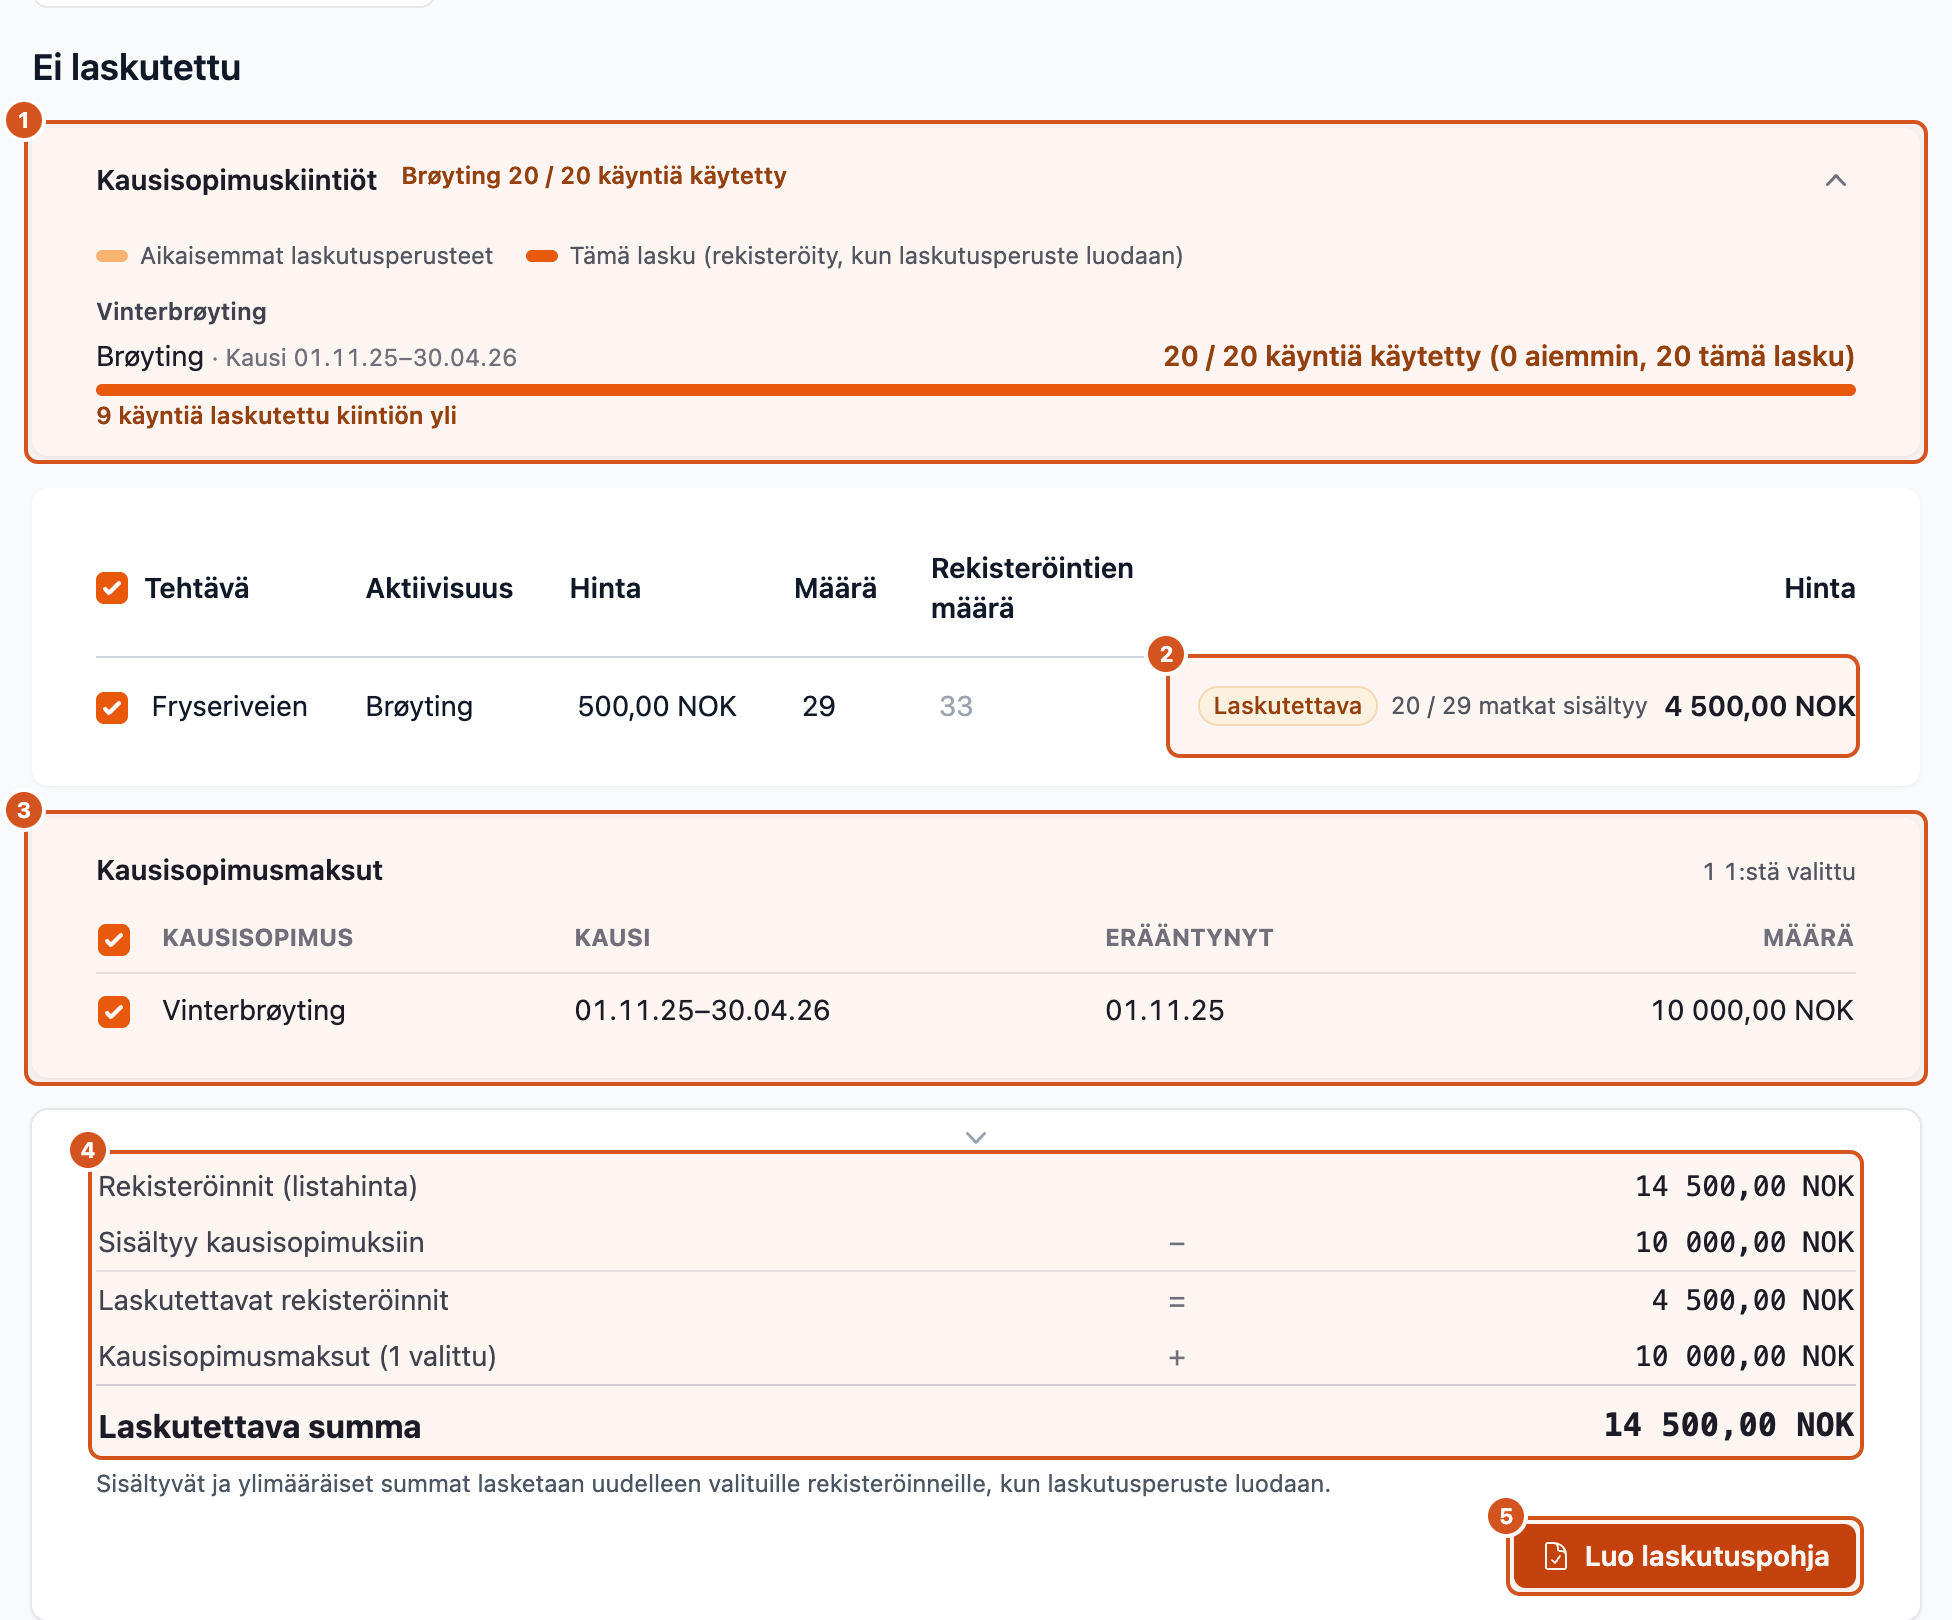This screenshot has height=1620, width=1952.
Task: Click the Laskutettava summa total label
Action: point(260,1426)
